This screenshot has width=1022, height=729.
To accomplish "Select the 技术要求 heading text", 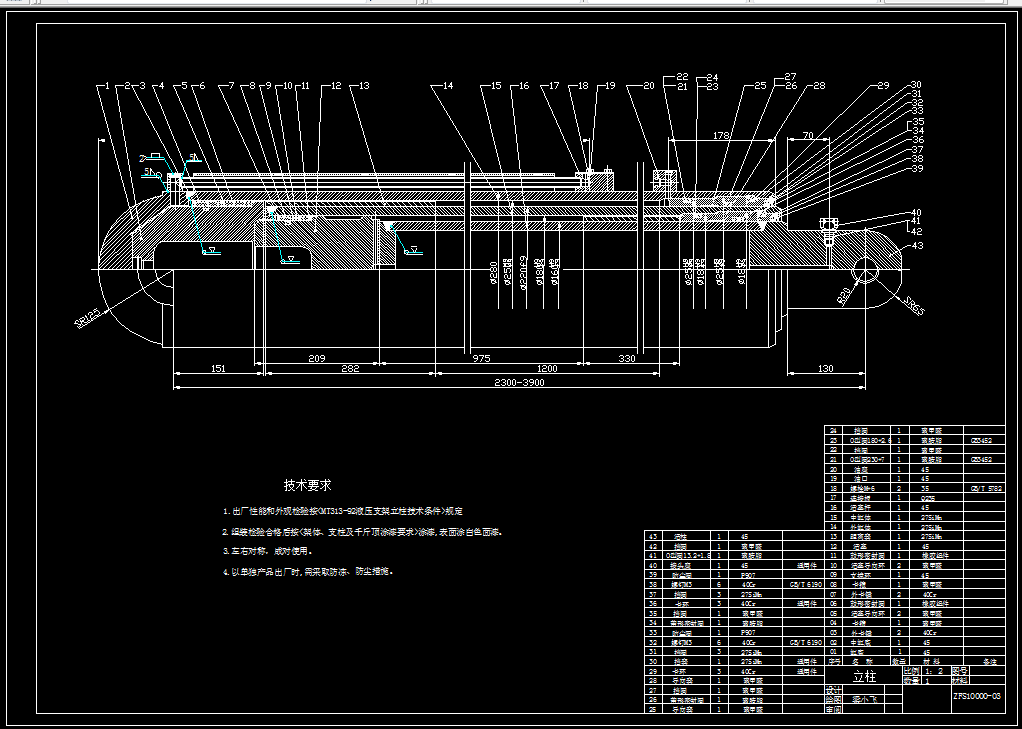I will [308, 485].
